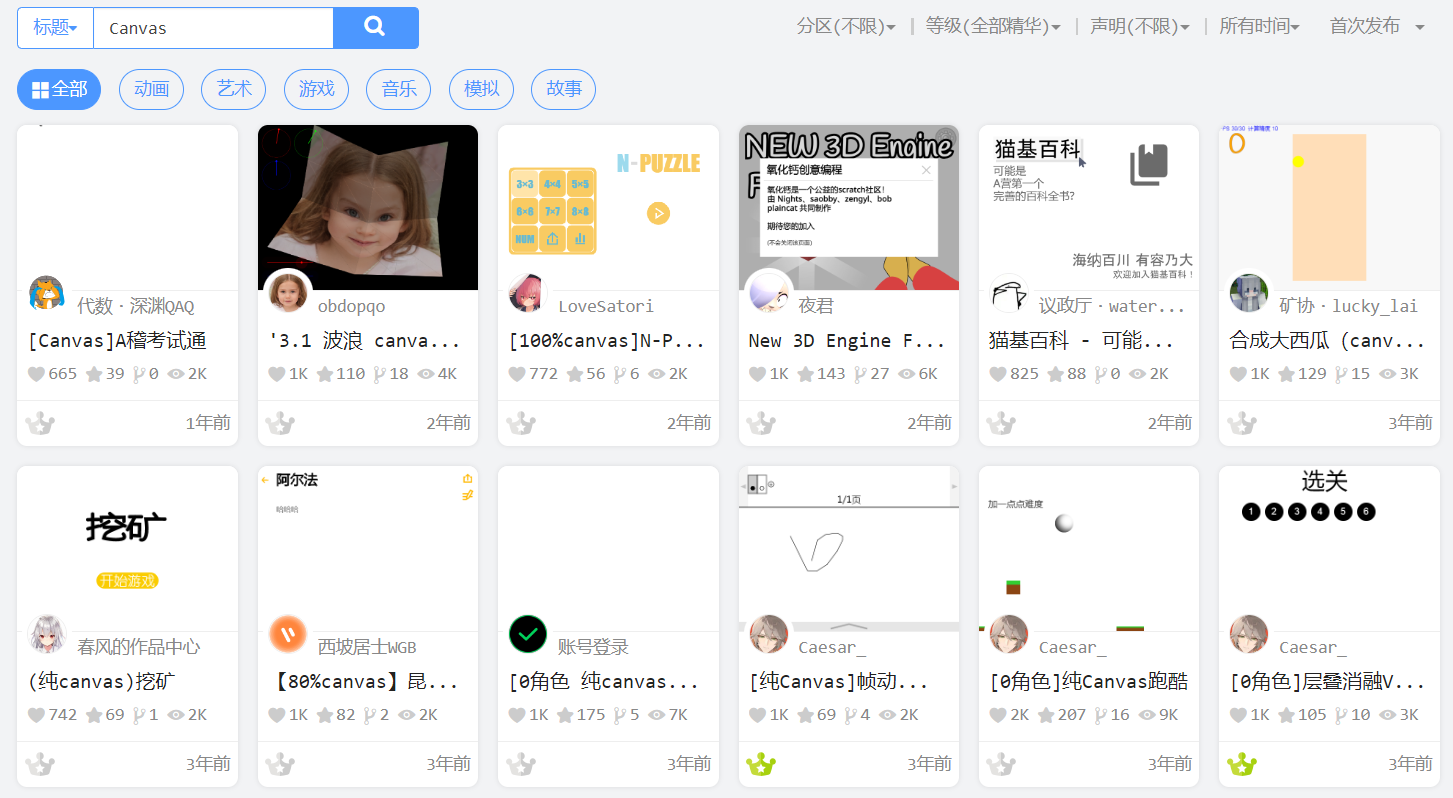Click the star favorite icon on the N-PUZZLE project
1453x798 pixels.
click(x=576, y=374)
